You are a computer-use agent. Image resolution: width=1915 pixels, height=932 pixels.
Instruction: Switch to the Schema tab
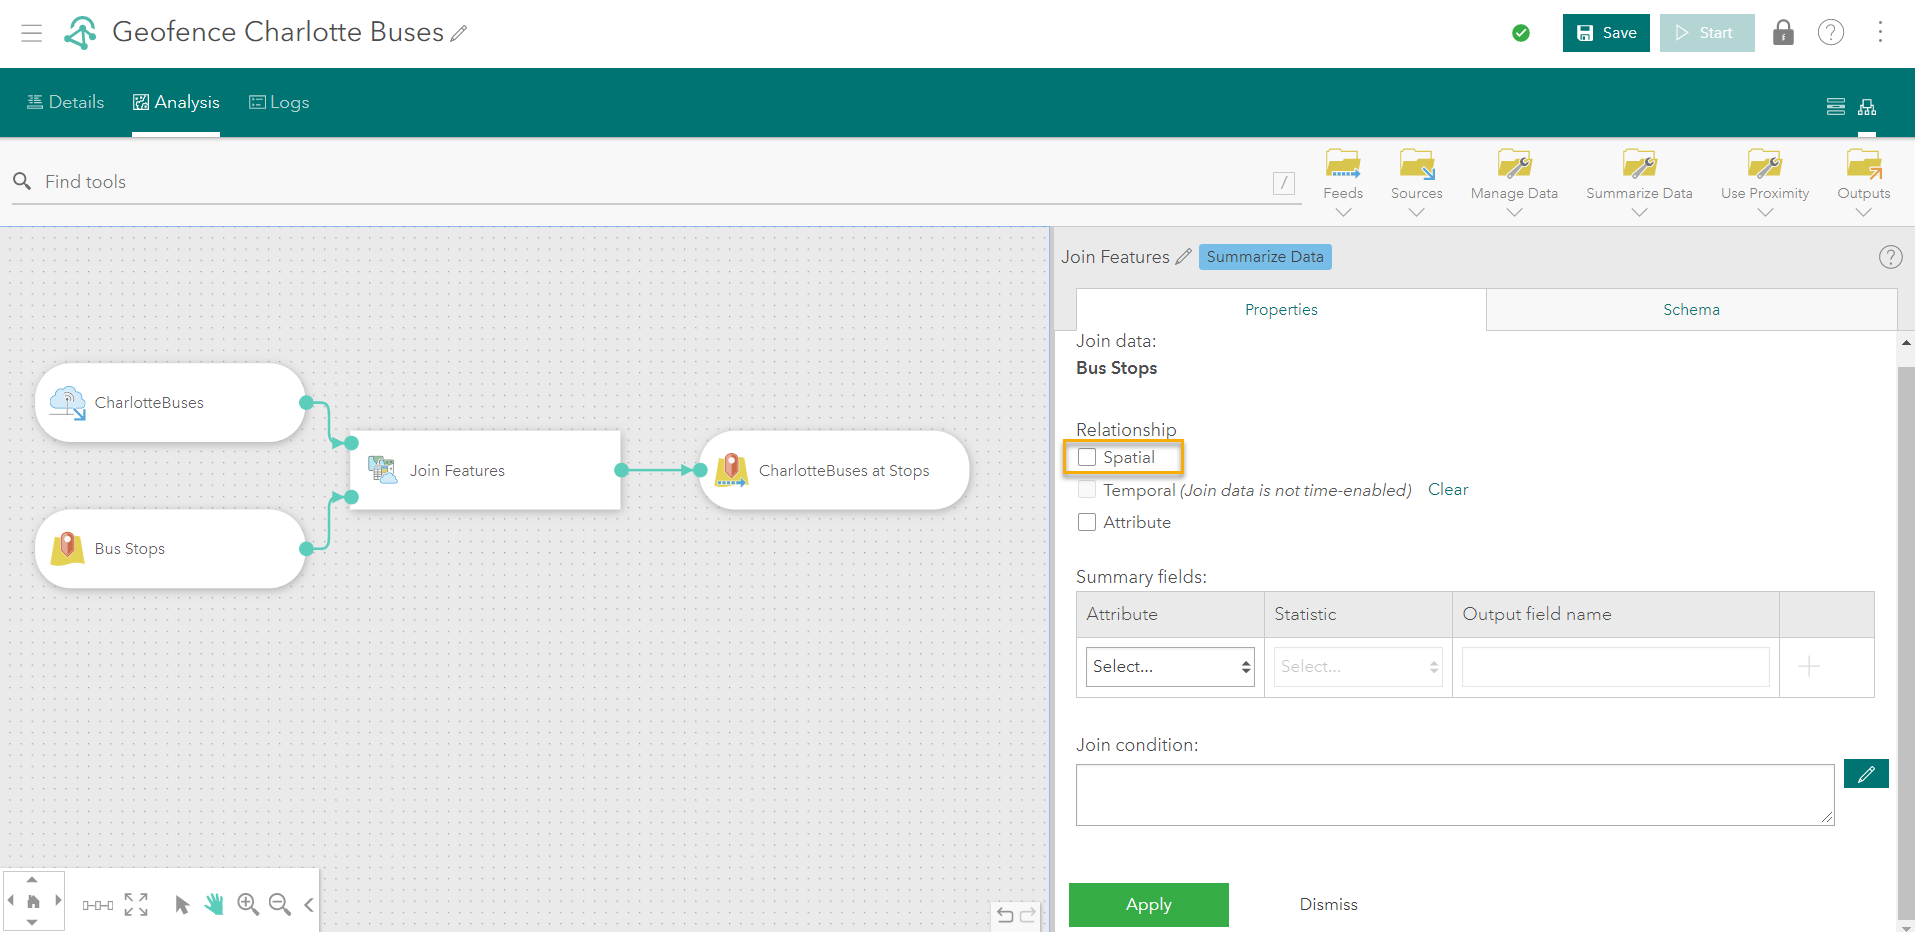coord(1691,310)
